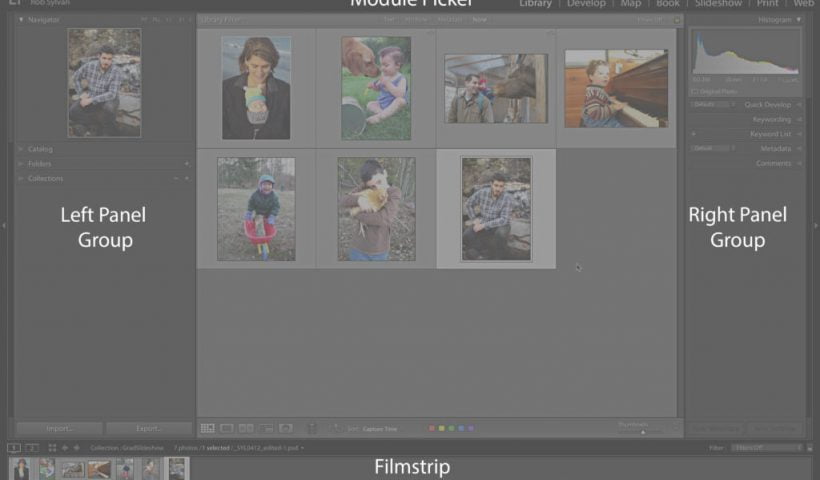
Task: Expand the Catalog panel
Action: point(21,149)
